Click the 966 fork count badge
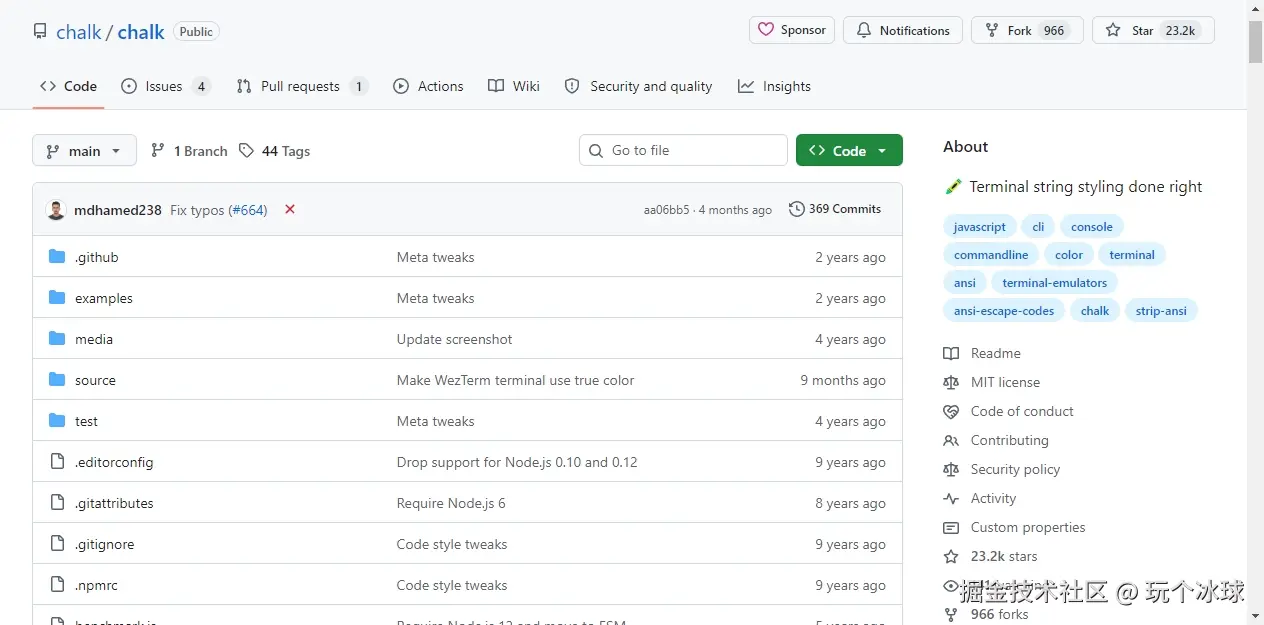The height and width of the screenshot is (625, 1264). pyautogui.click(x=1054, y=31)
